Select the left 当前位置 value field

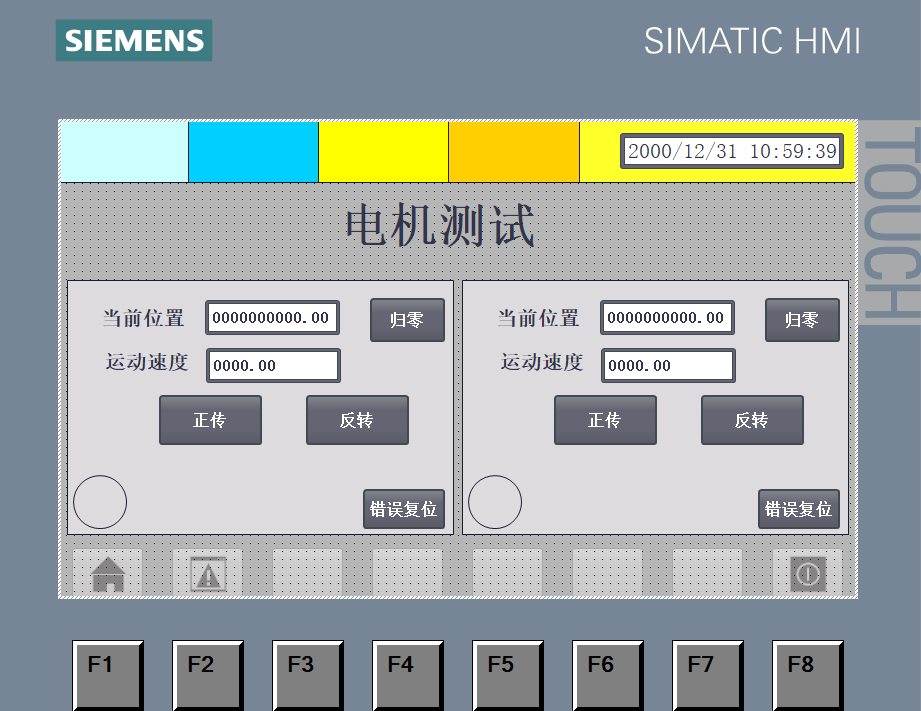(272, 318)
